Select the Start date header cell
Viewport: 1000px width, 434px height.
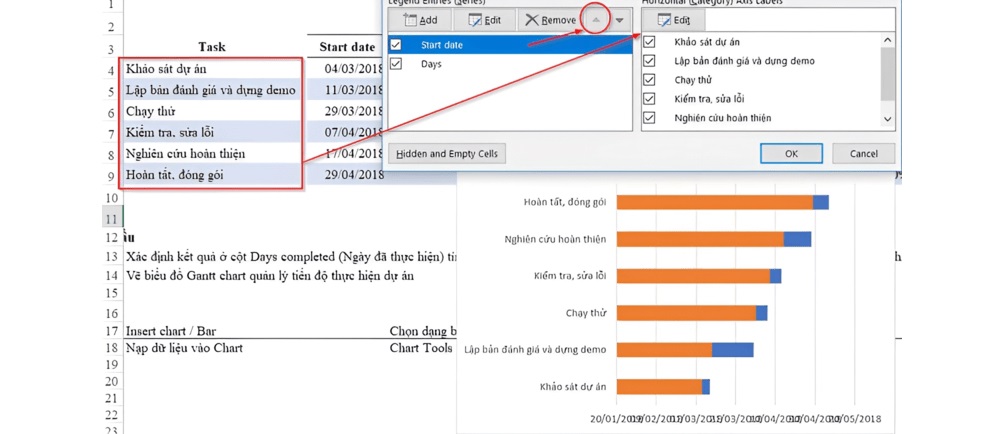click(x=347, y=47)
